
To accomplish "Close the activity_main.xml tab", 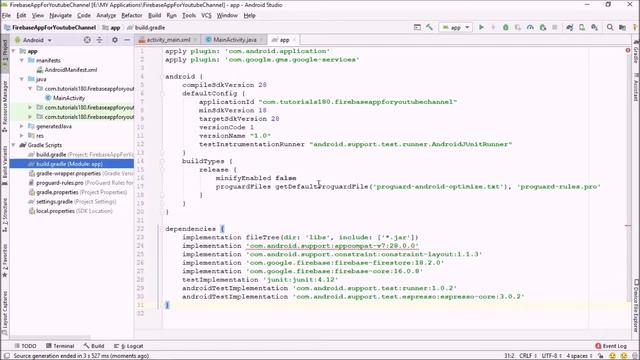I will coord(195,40).
